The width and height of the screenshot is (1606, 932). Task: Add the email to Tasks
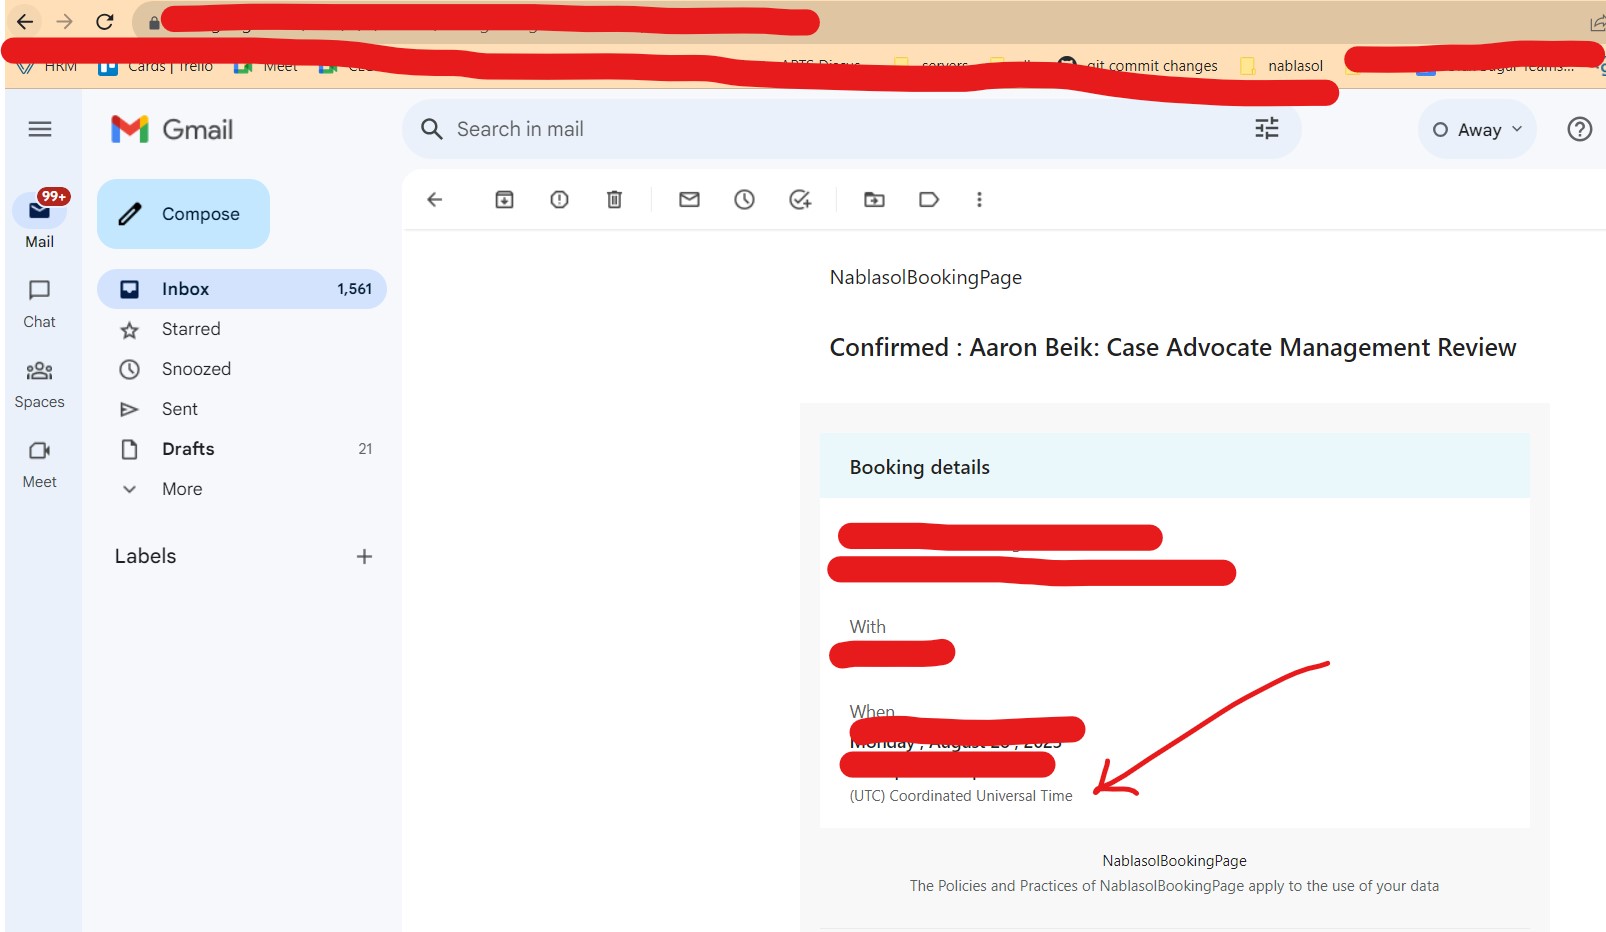pyautogui.click(x=799, y=199)
